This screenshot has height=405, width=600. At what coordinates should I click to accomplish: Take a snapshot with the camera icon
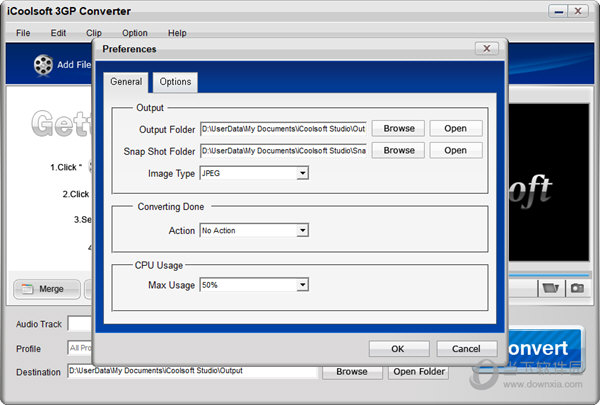577,288
